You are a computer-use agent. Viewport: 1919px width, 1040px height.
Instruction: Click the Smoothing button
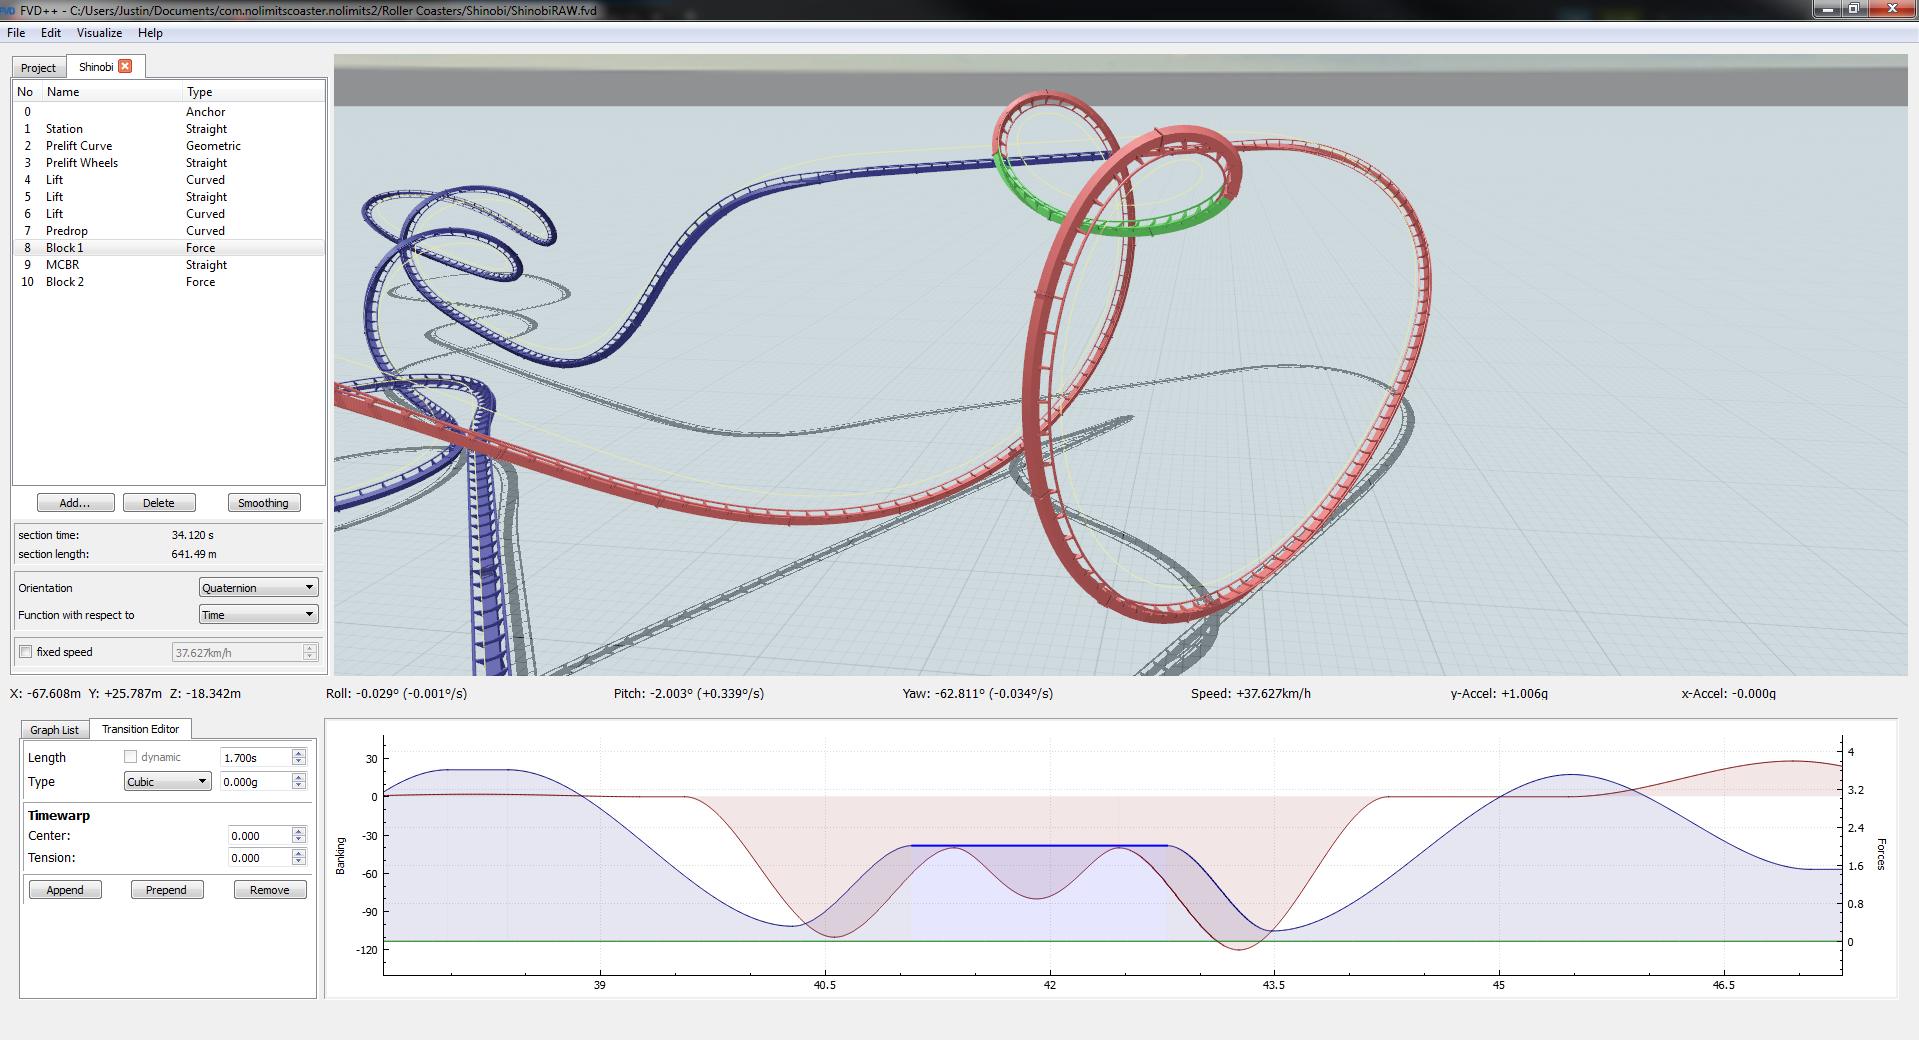coord(263,503)
